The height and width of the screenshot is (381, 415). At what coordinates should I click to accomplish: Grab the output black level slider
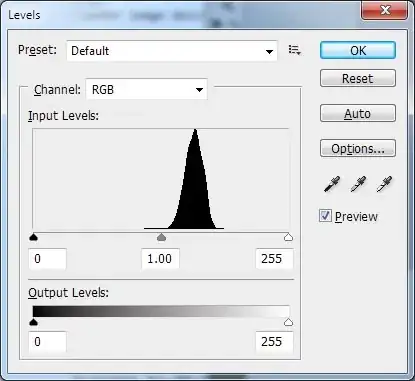[x=34, y=322]
